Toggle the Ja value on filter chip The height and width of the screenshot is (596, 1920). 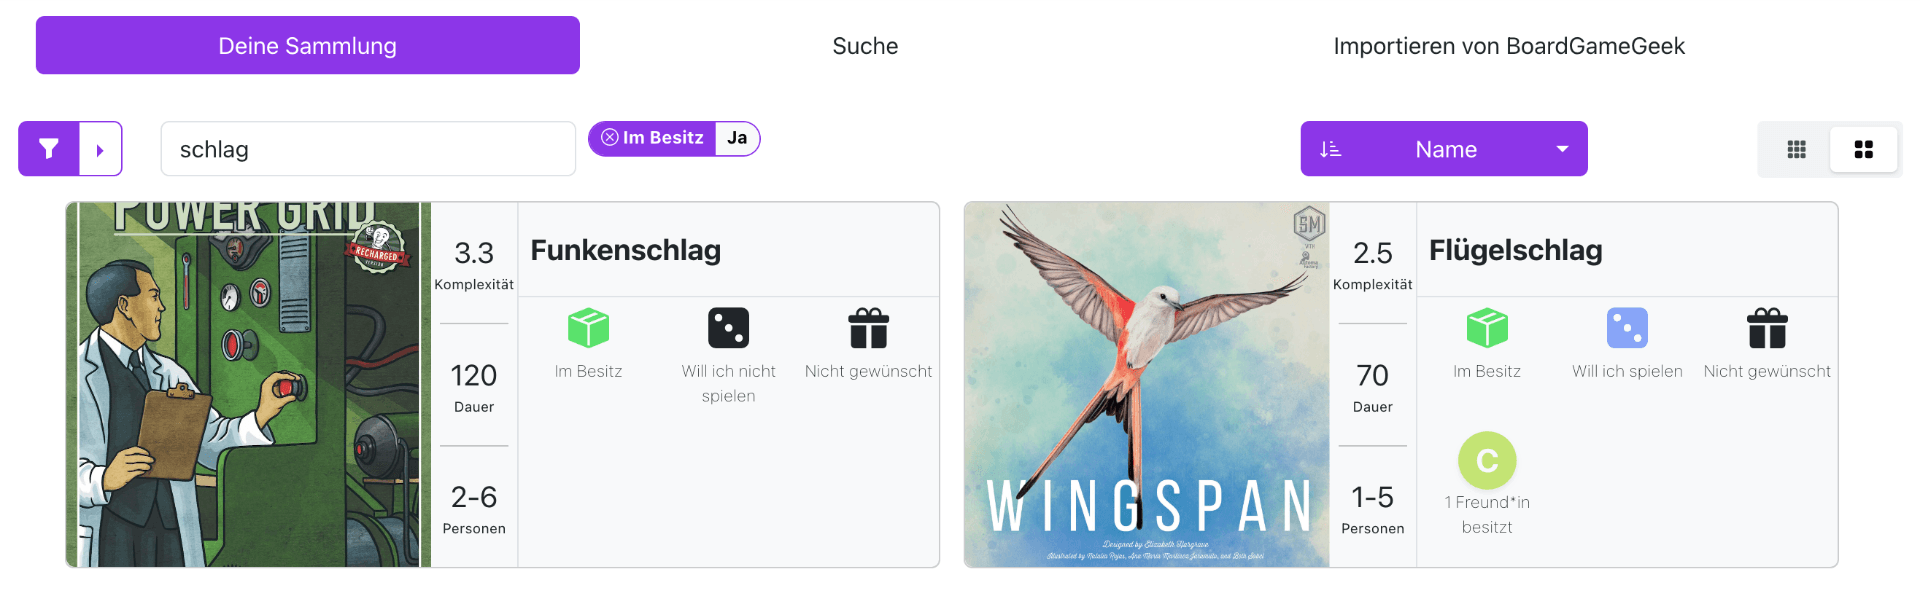(x=737, y=138)
